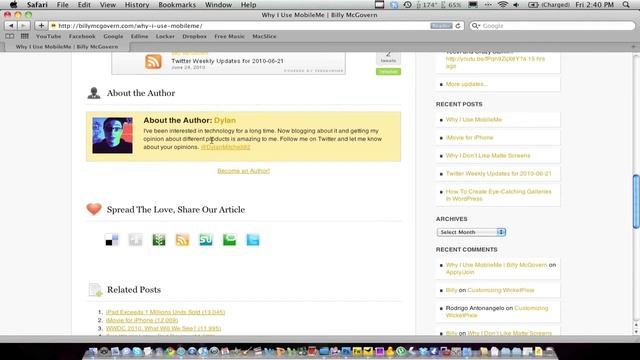The width and height of the screenshot is (640, 360).
Task: Reload the page with the refresh icon
Action: (x=458, y=26)
